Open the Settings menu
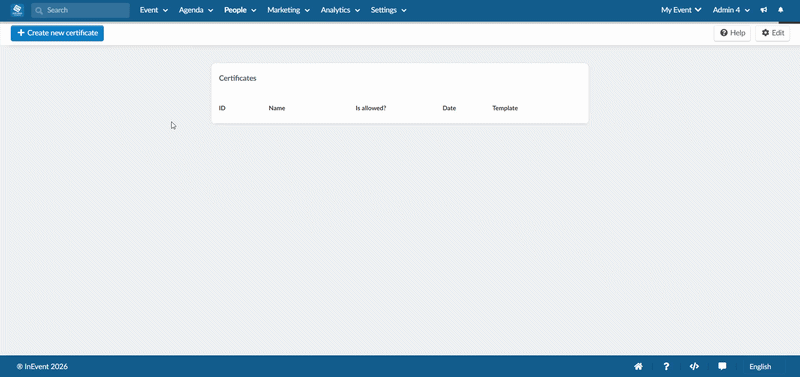Viewport: 800px width, 377px height. pyautogui.click(x=388, y=10)
